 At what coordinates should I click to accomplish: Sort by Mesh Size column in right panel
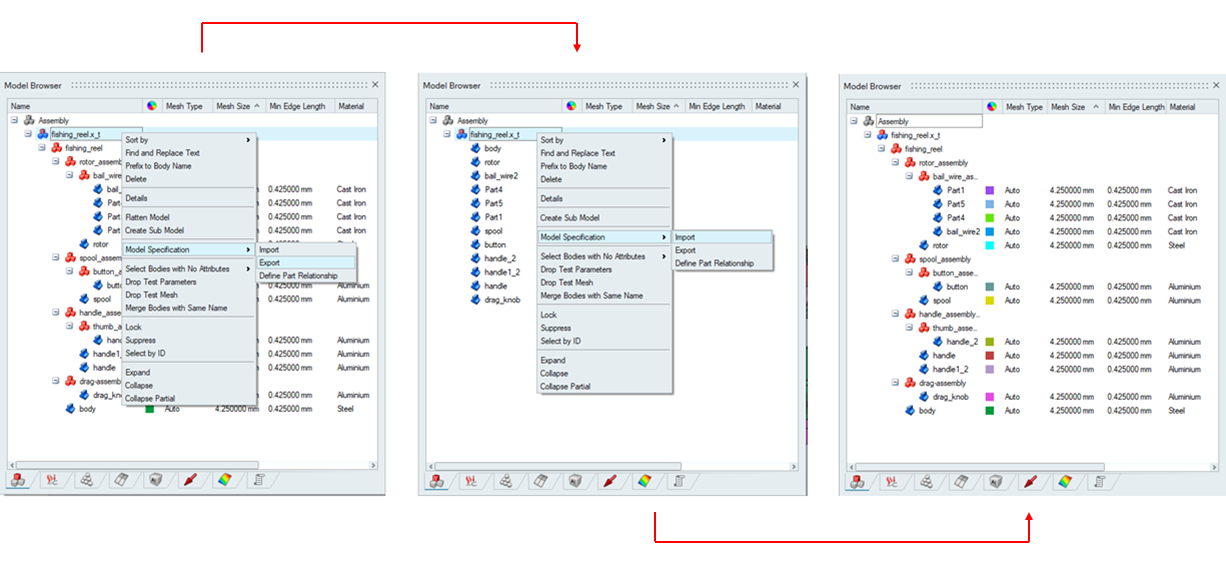[1071, 107]
